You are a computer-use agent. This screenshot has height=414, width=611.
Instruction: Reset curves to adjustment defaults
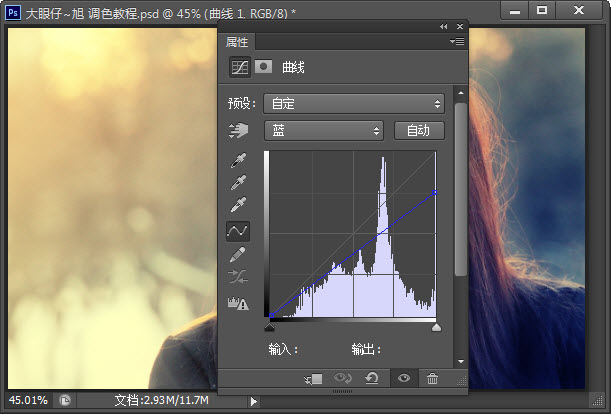tap(373, 379)
